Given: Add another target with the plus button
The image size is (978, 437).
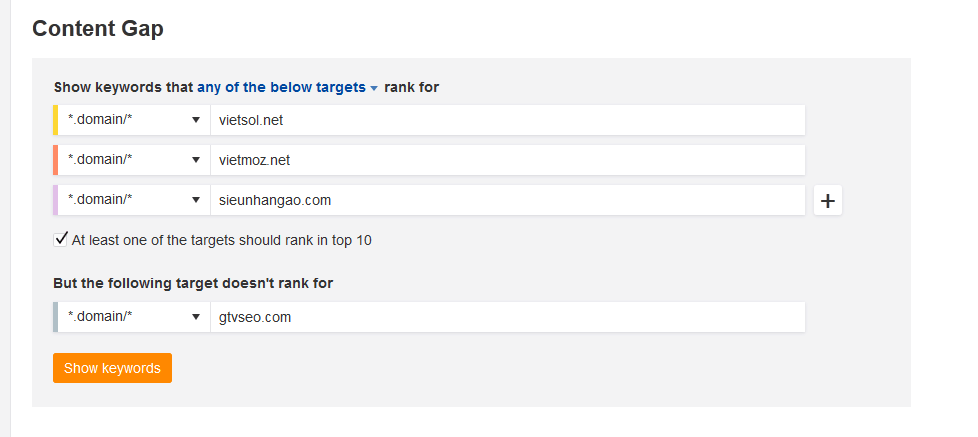Looking at the screenshot, I should tap(827, 201).
